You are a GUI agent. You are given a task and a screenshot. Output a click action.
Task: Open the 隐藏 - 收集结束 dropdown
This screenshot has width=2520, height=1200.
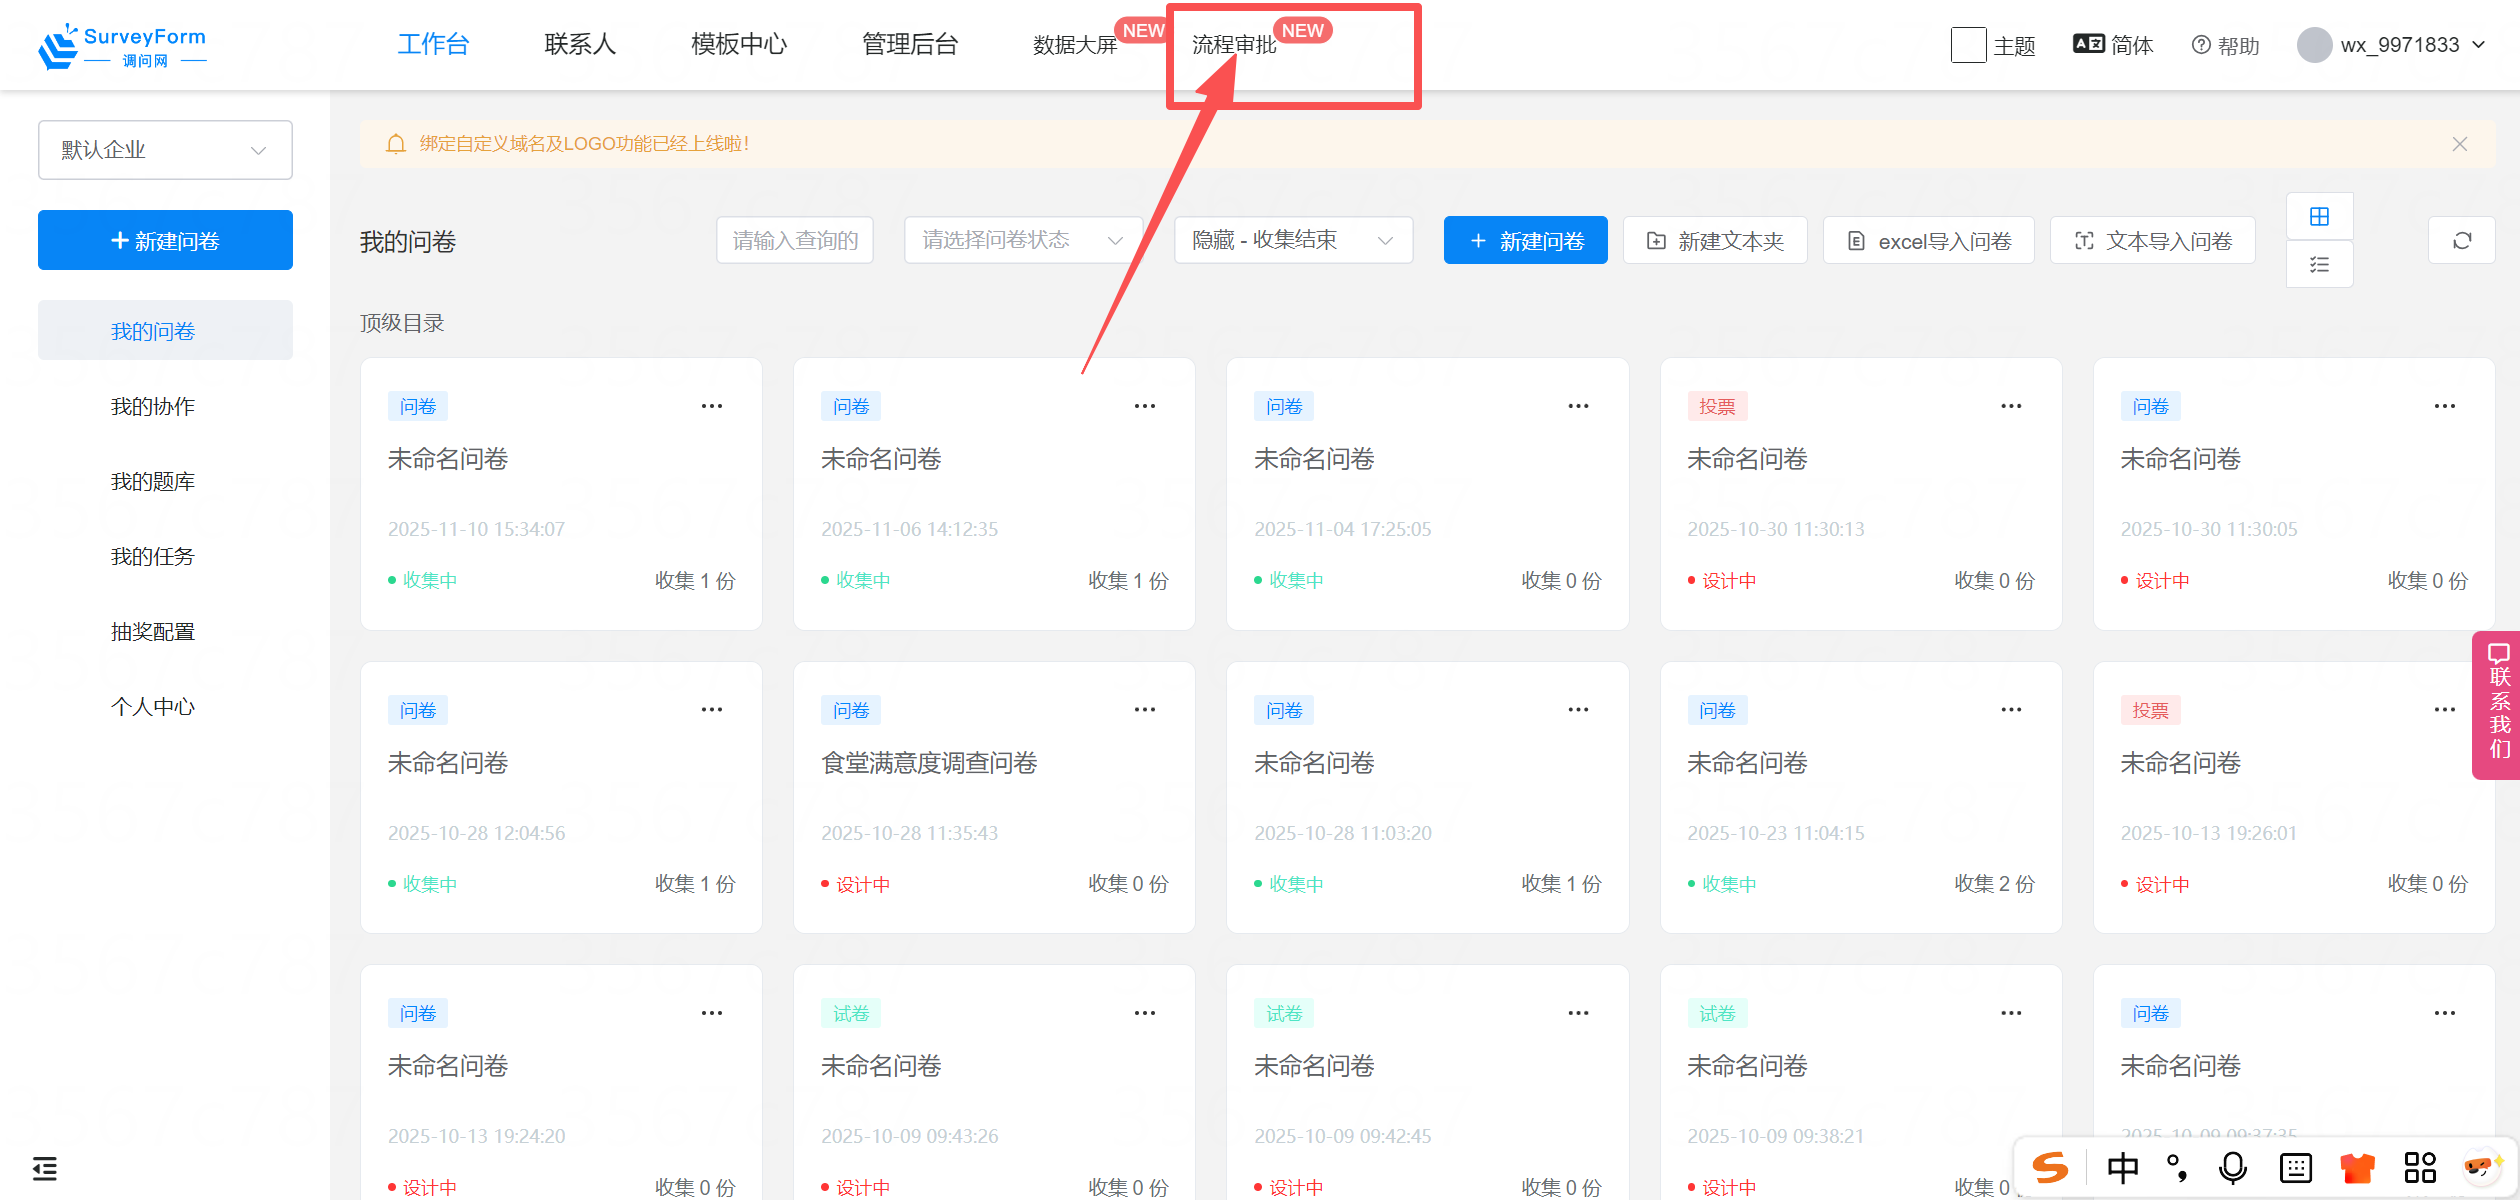(x=1292, y=240)
